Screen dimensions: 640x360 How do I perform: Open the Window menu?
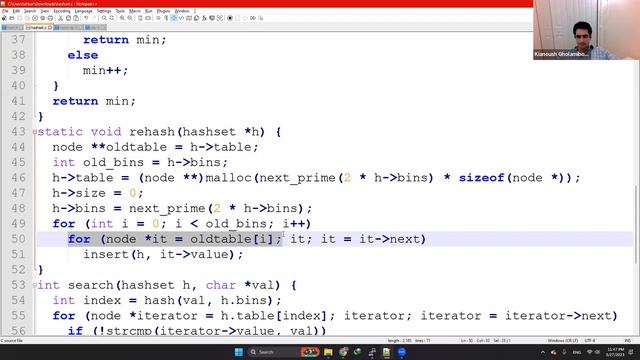[x=182, y=11]
